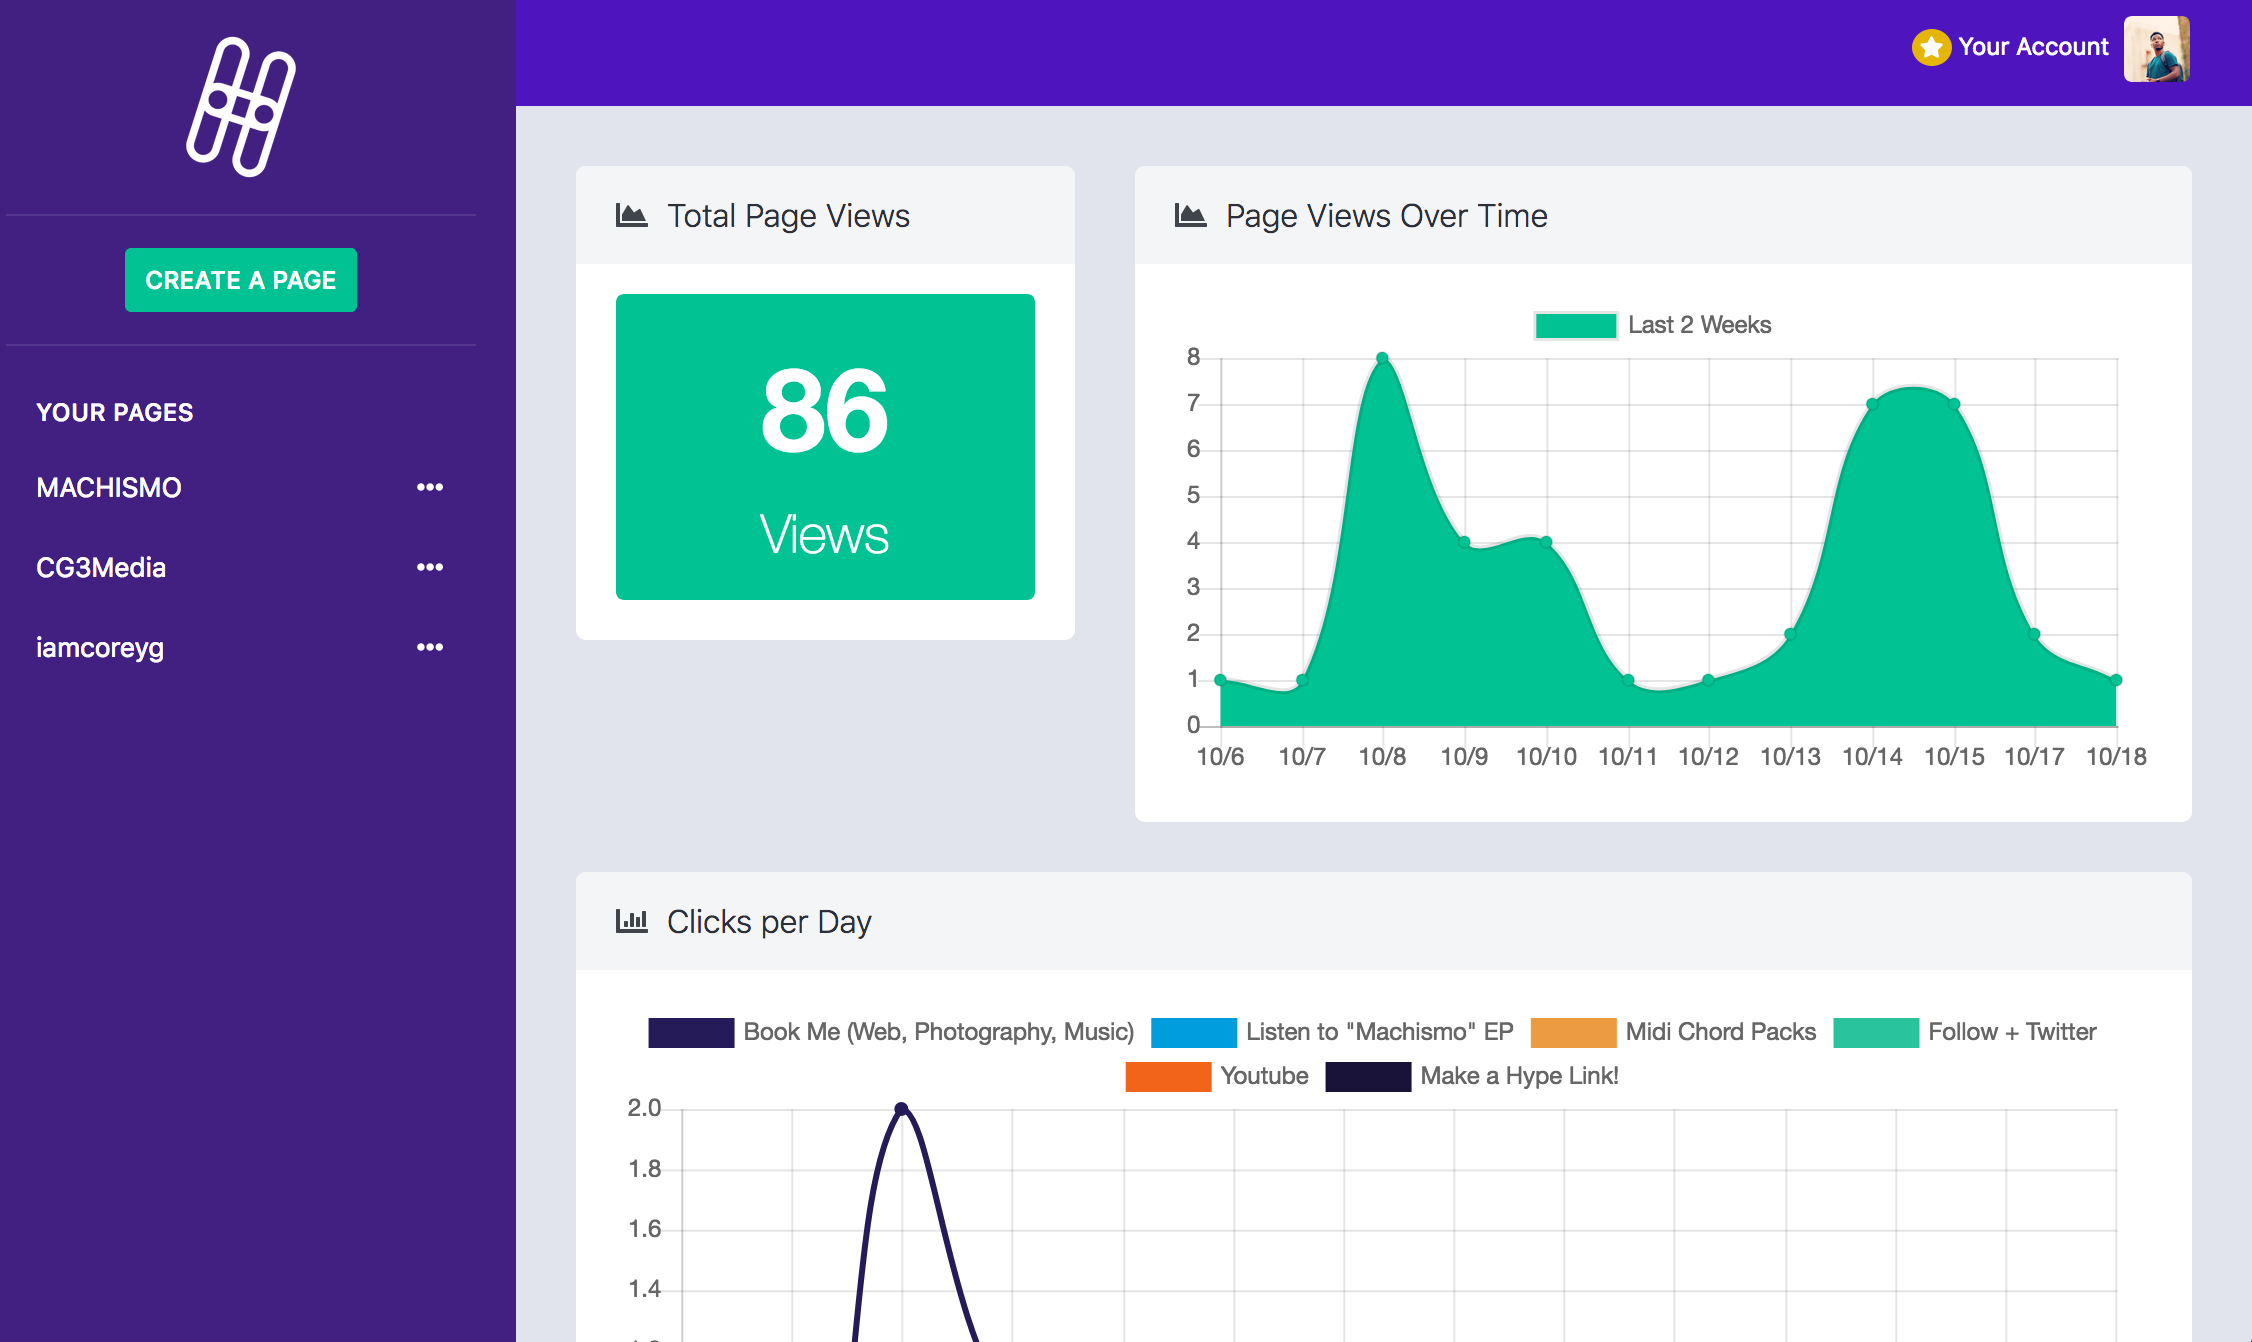Click the Page Views Over Time area icon
The width and height of the screenshot is (2252, 1342).
point(1189,213)
